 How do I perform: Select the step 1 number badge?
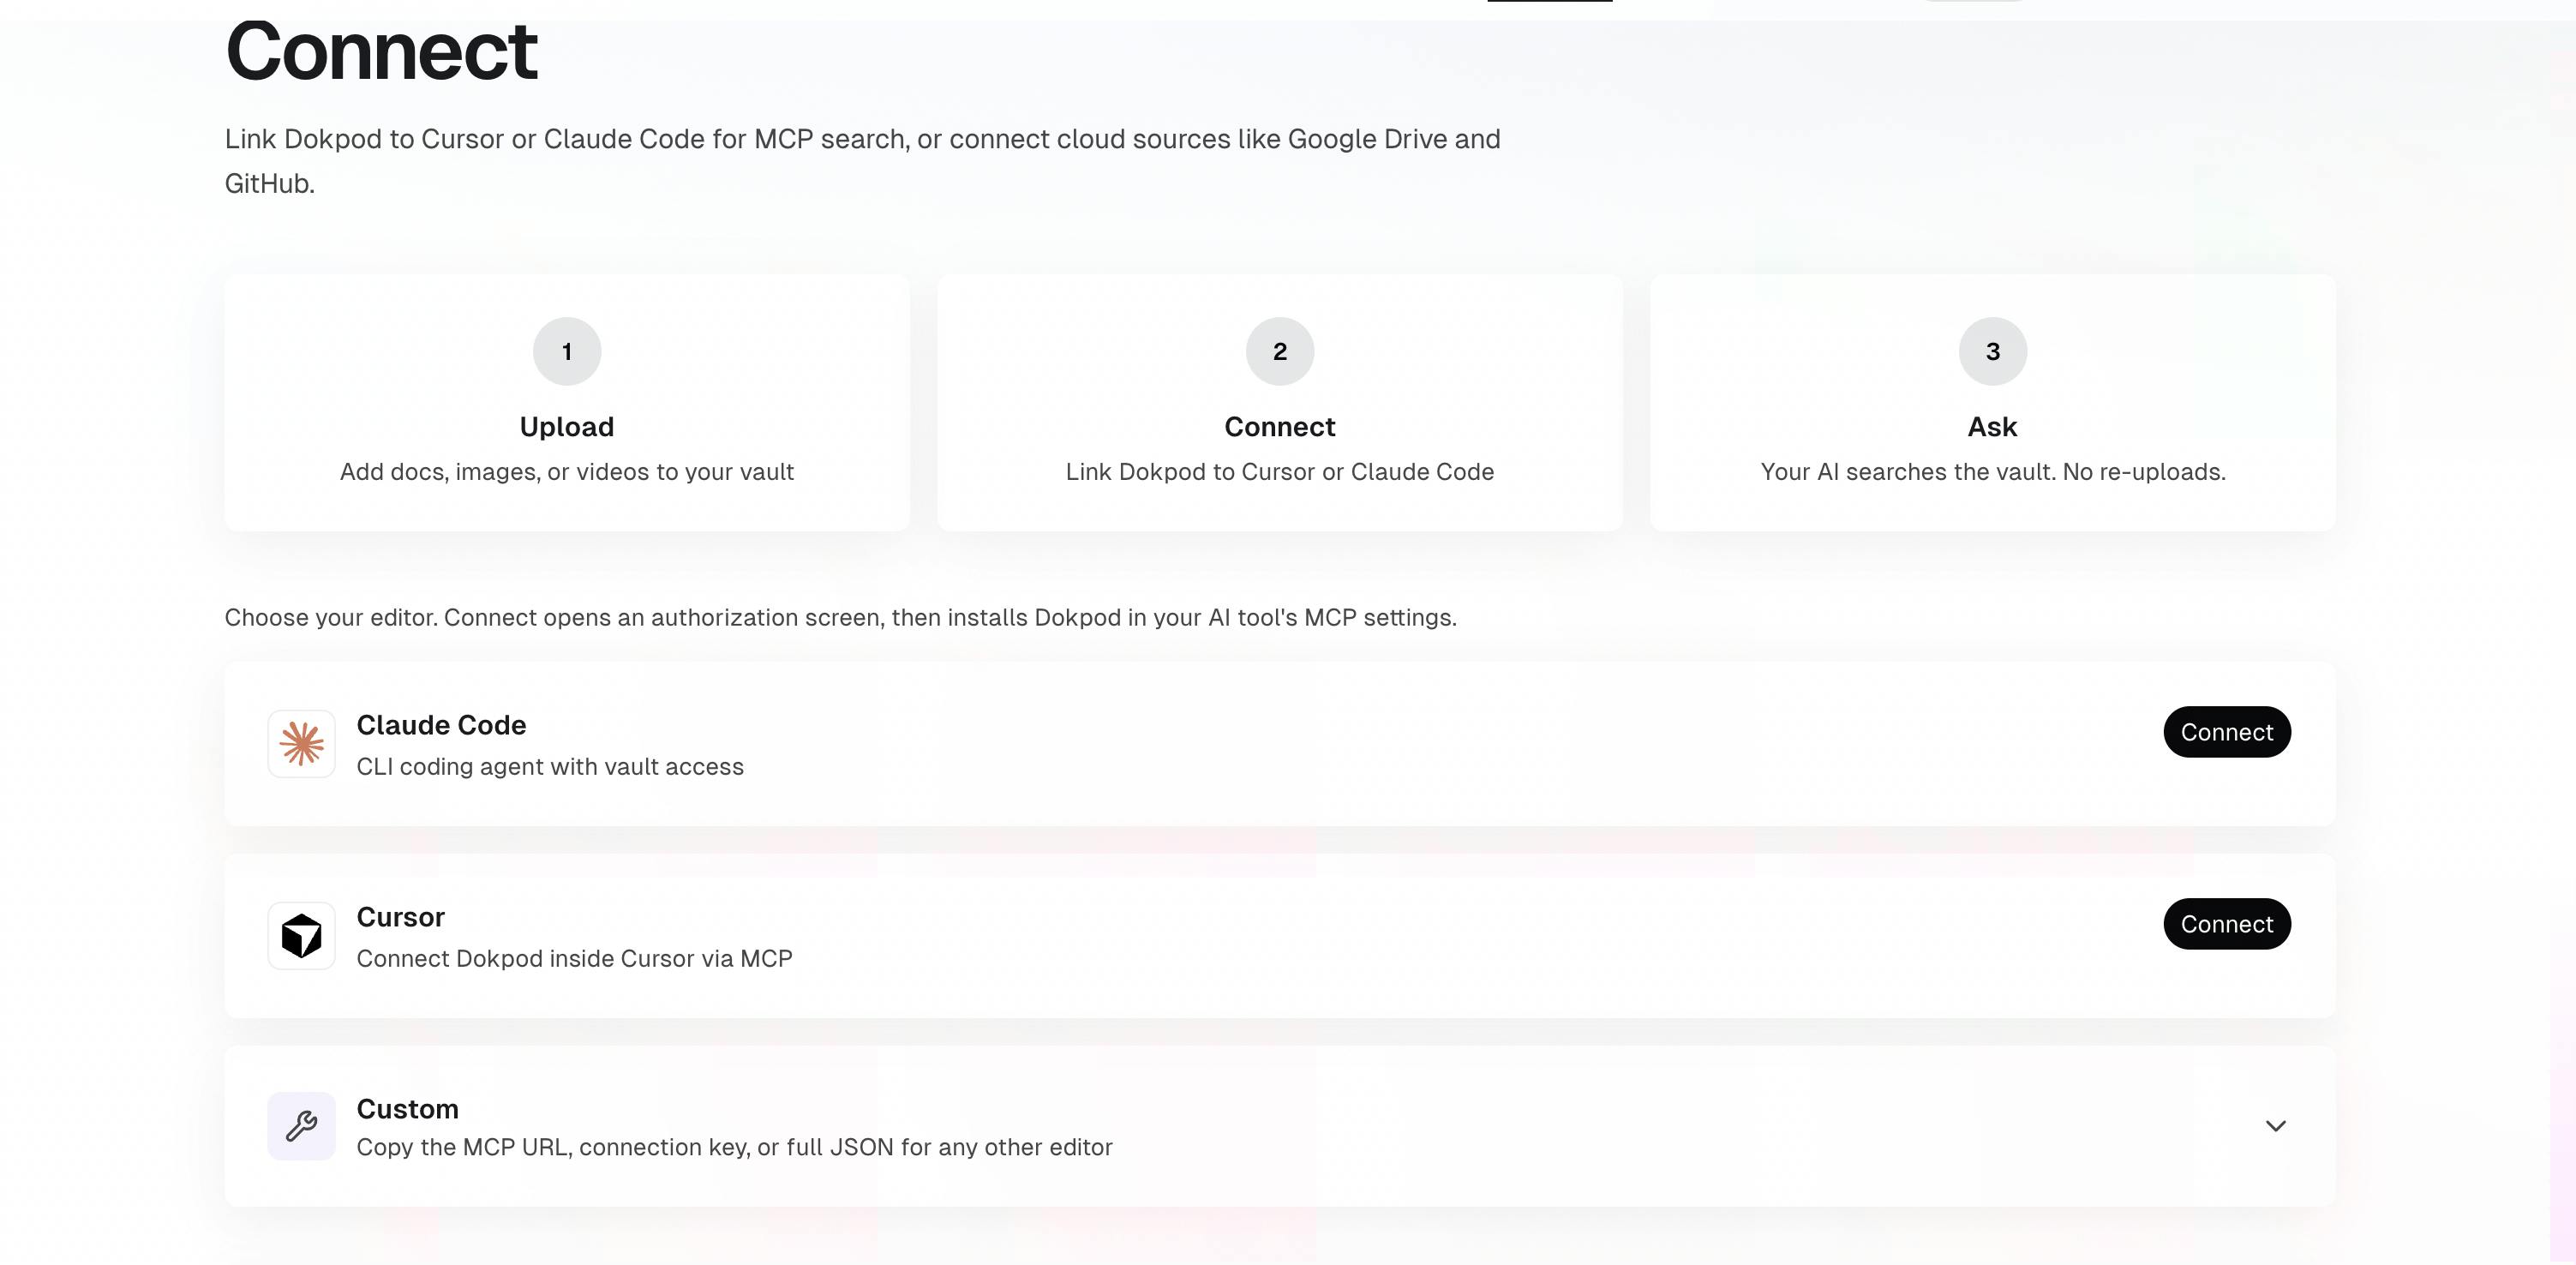point(567,351)
